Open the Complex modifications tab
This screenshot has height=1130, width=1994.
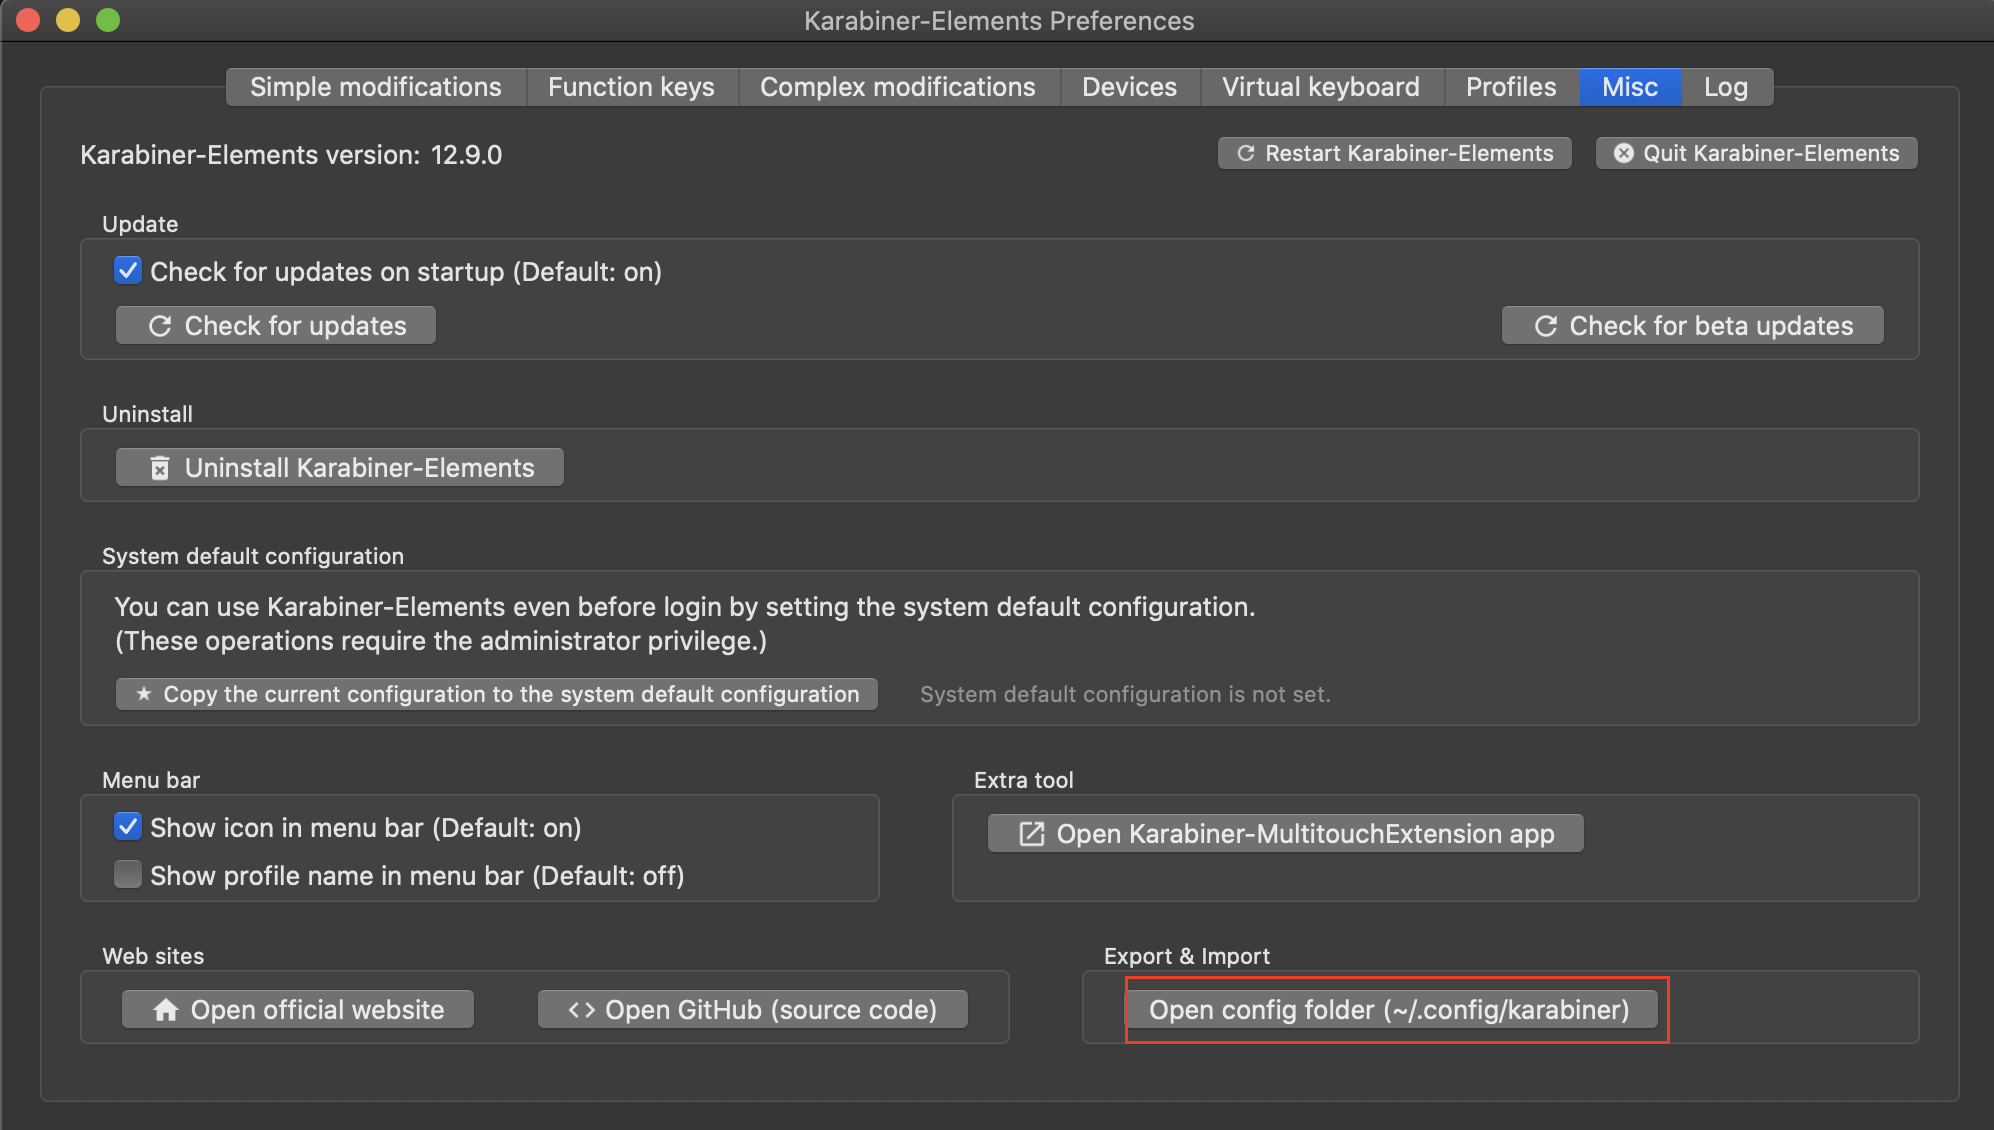coord(897,87)
